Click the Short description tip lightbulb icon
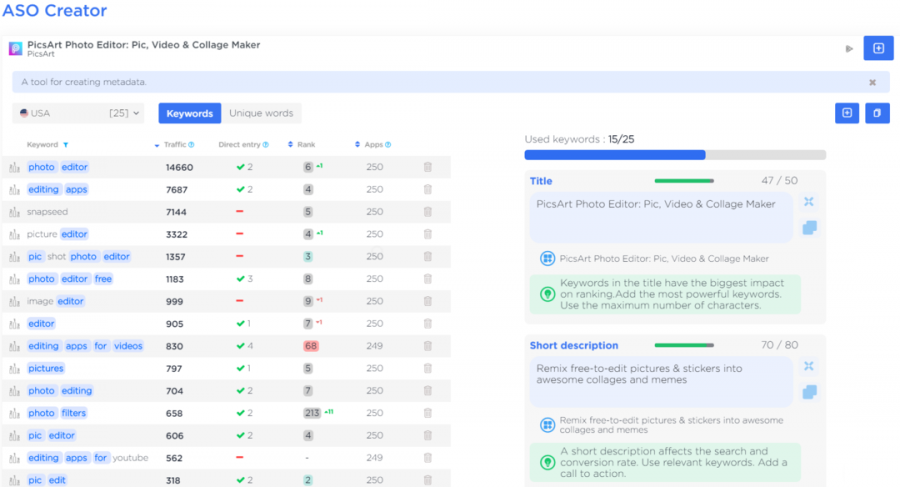900x487 pixels. coord(547,462)
